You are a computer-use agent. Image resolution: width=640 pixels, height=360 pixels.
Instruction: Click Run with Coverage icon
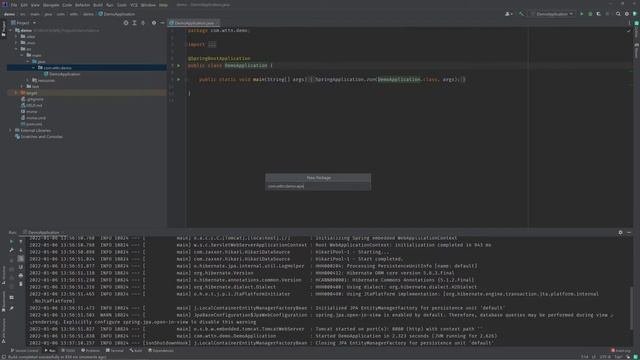(598, 14)
